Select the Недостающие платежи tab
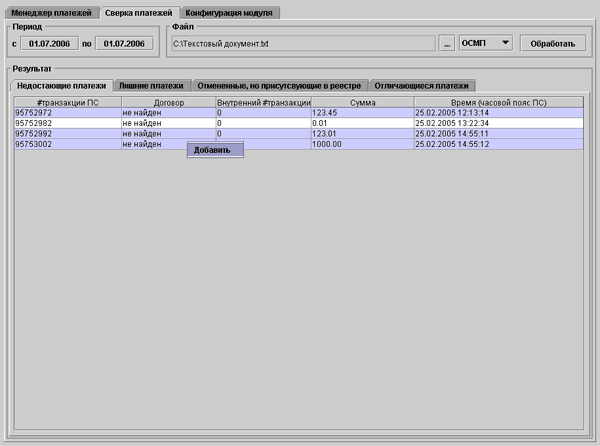Image resolution: width=600 pixels, height=446 pixels. click(x=62, y=86)
